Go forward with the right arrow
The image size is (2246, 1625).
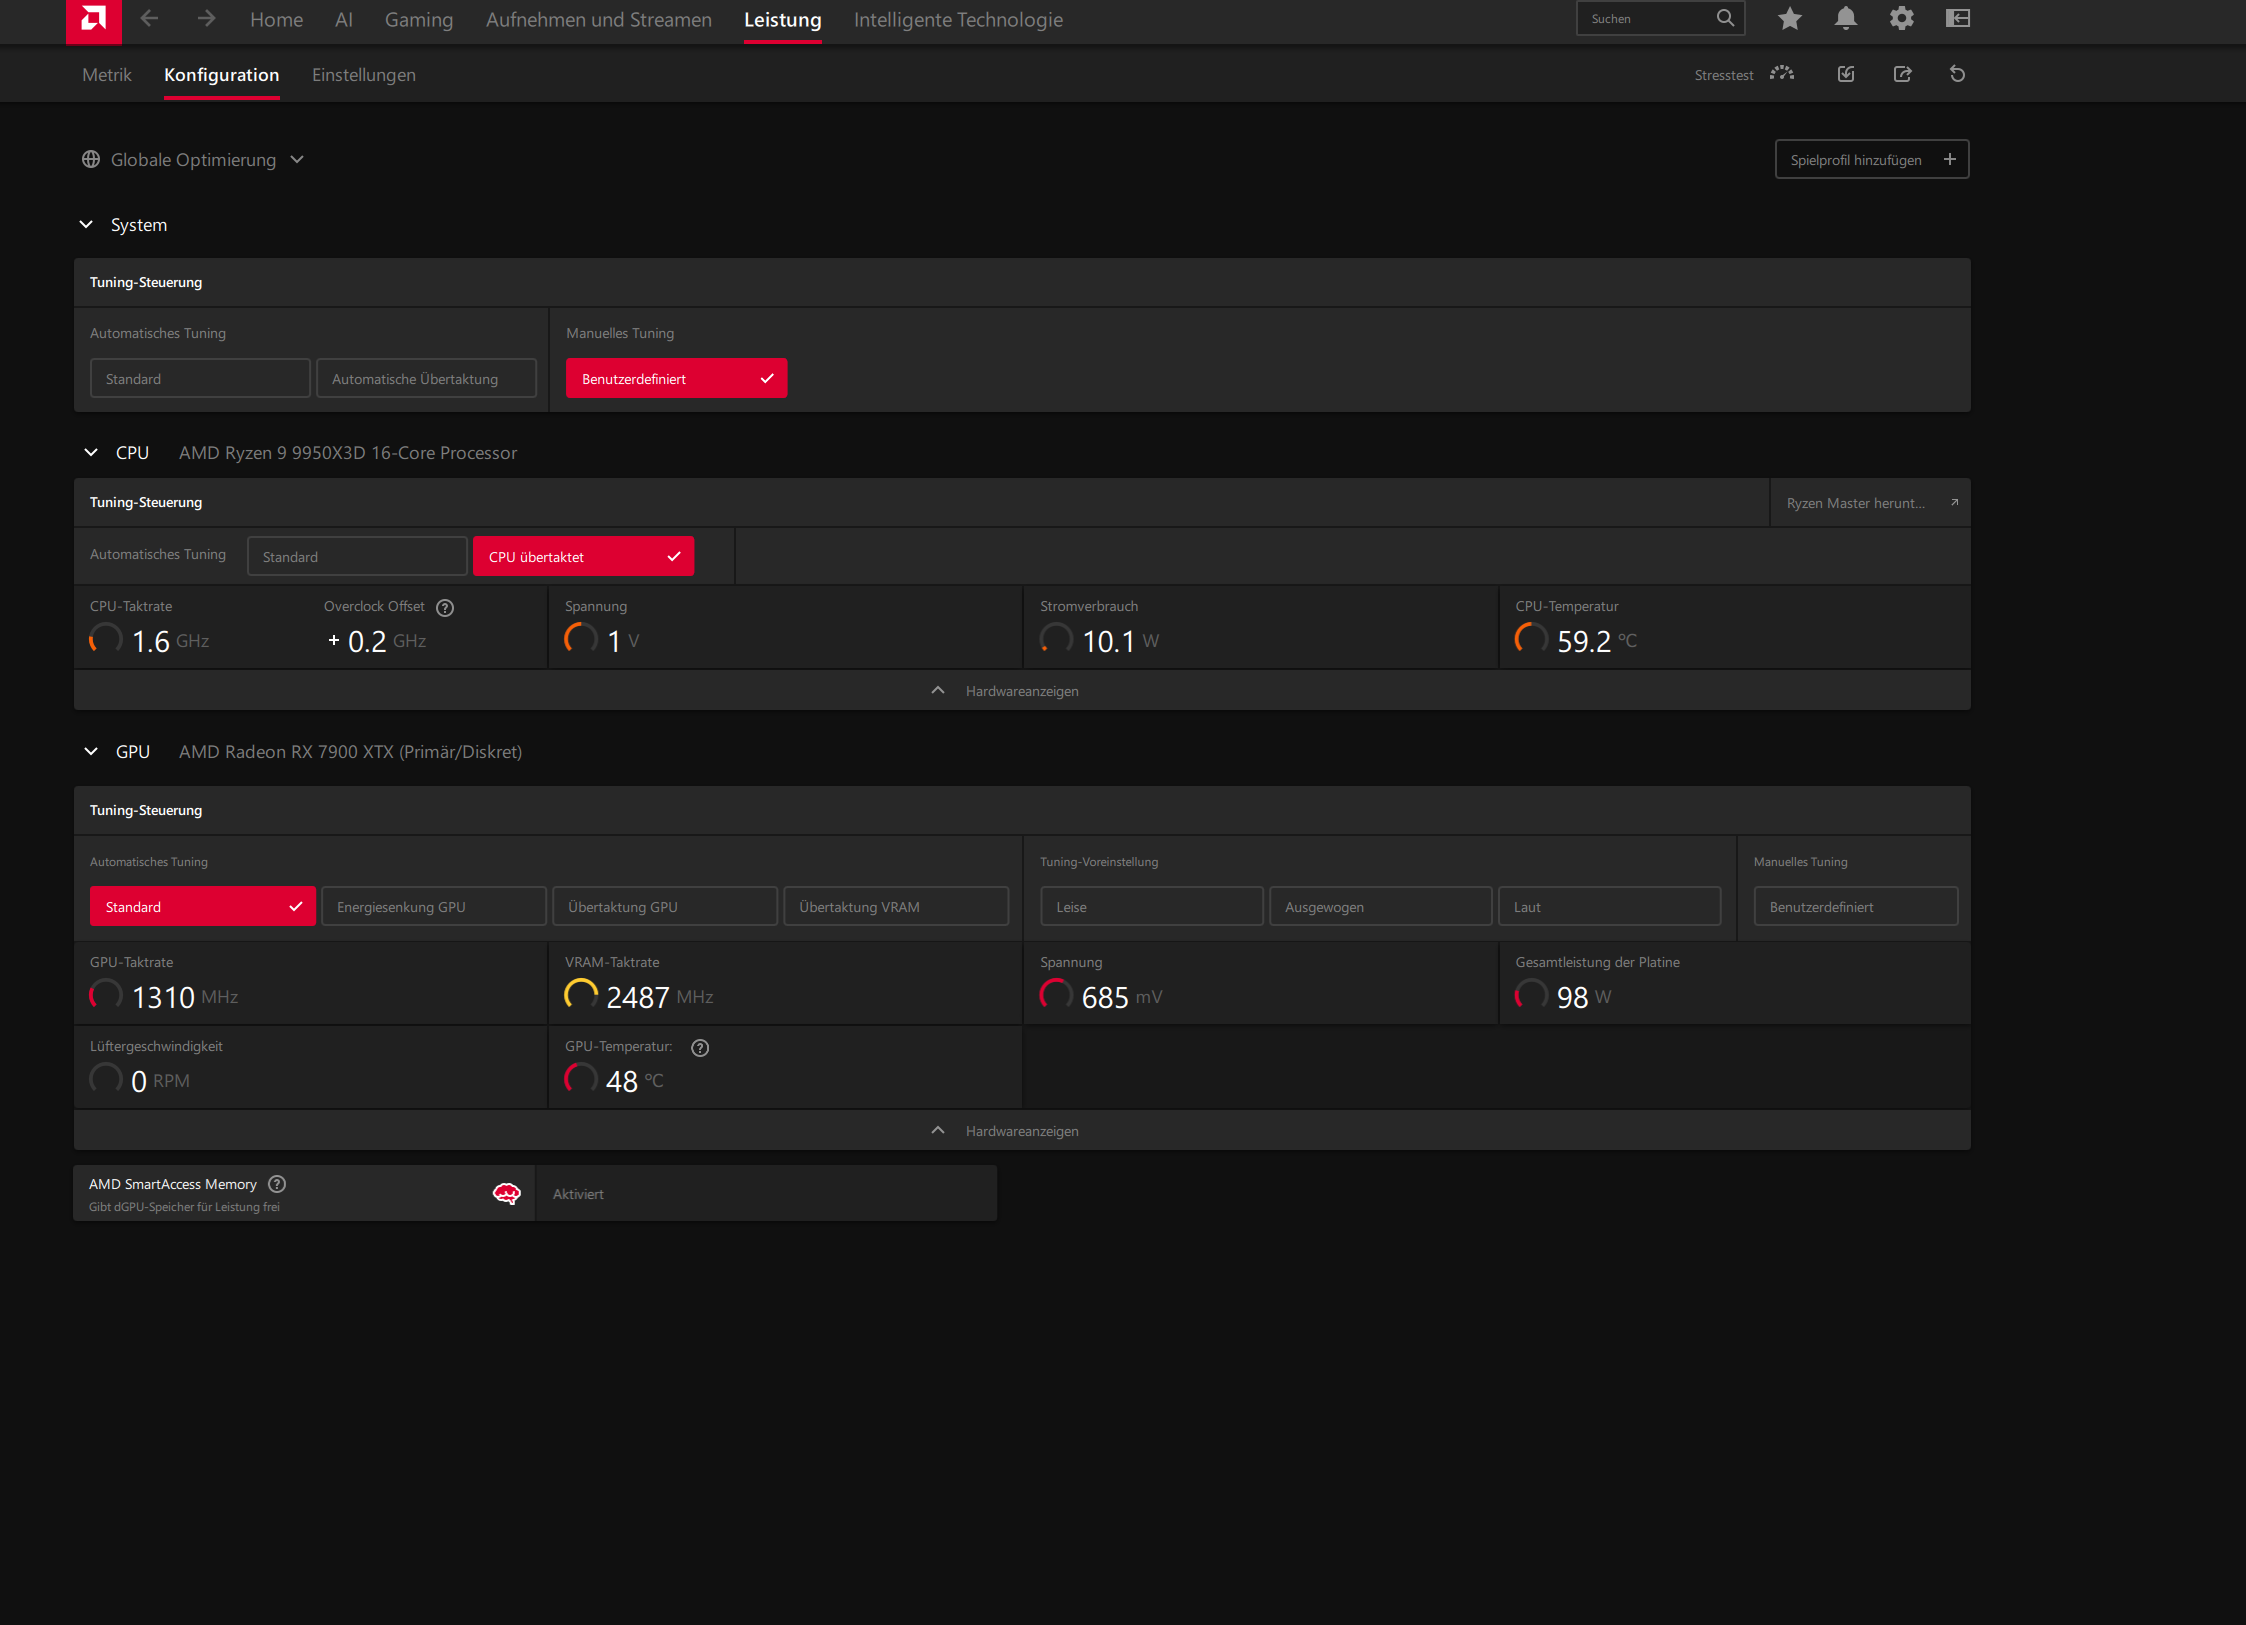click(206, 19)
